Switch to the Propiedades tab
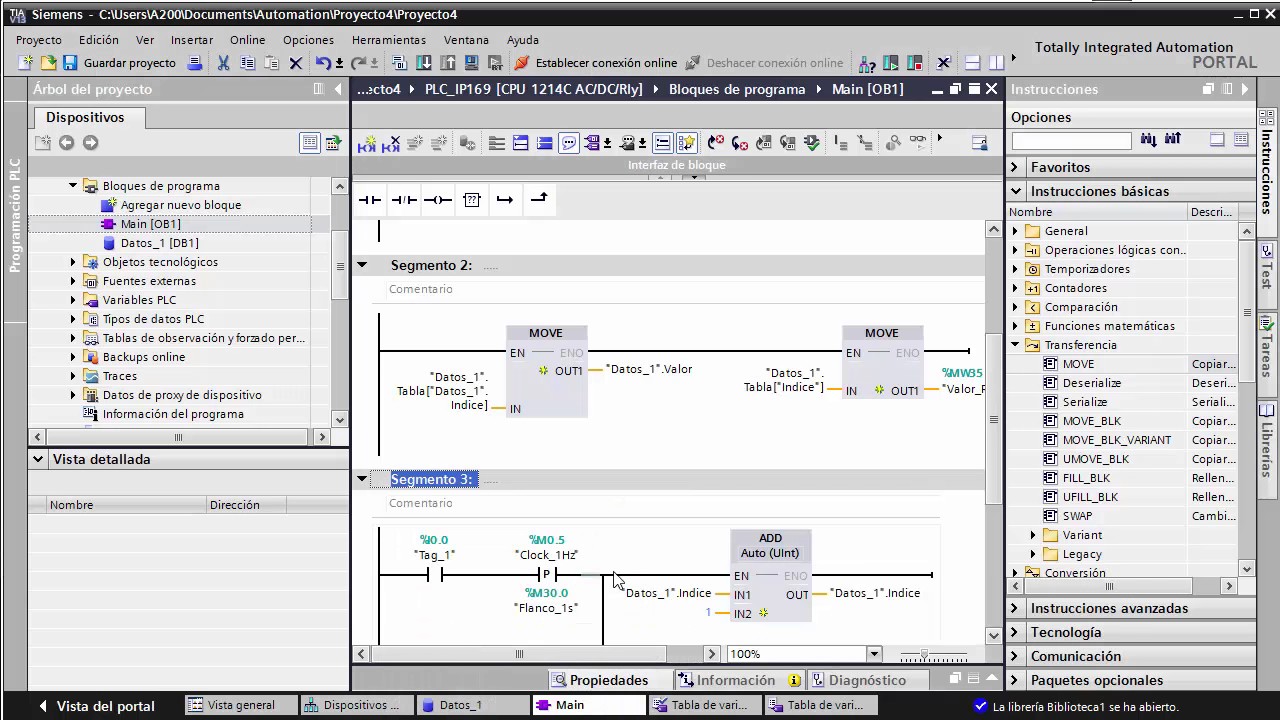The width and height of the screenshot is (1280, 720). [x=599, y=680]
